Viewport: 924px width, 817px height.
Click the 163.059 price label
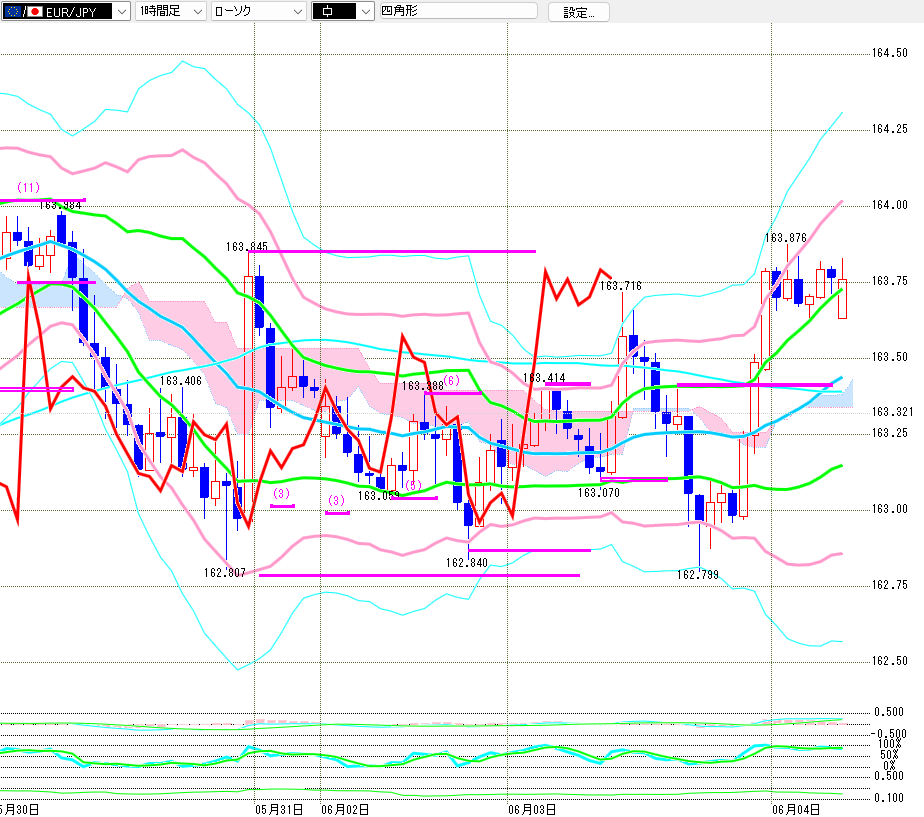click(378, 496)
